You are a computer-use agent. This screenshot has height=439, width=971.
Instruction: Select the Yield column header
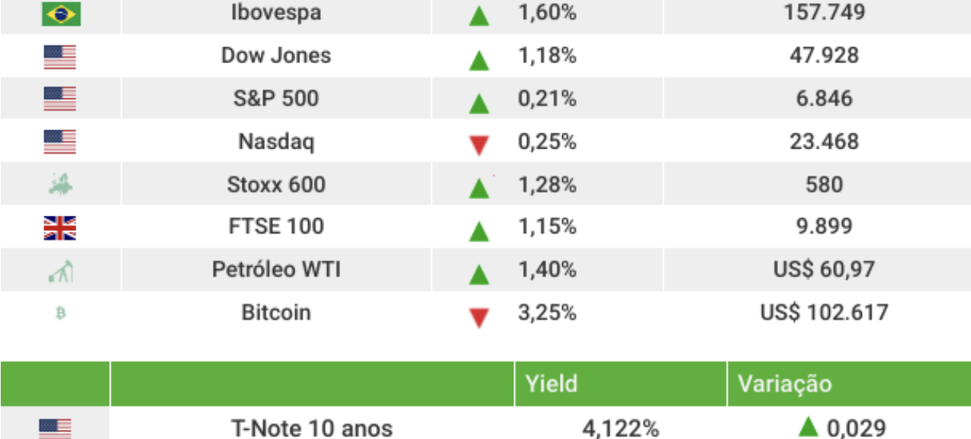(553, 384)
